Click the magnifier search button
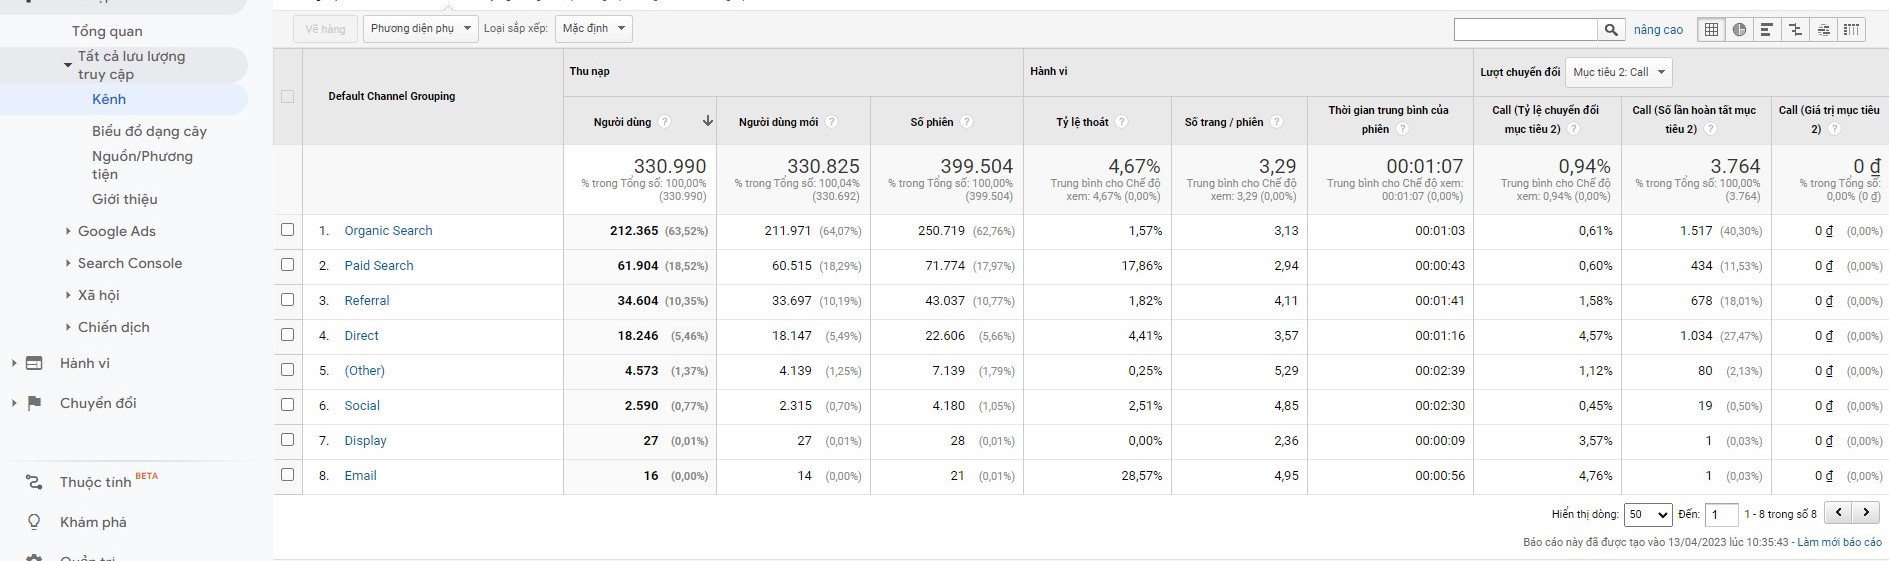The width and height of the screenshot is (1889, 561). point(1610,30)
